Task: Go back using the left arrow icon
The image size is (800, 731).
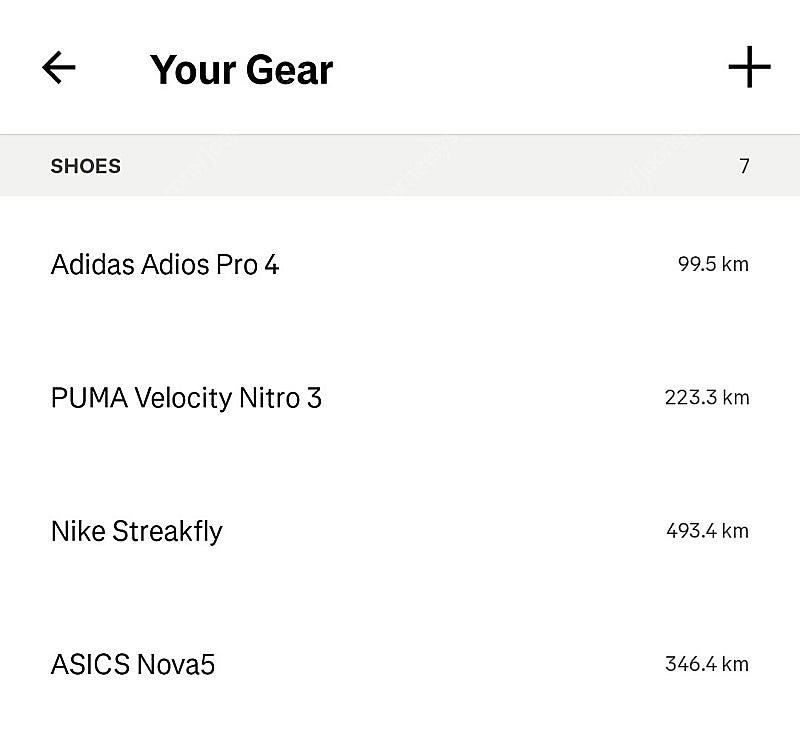Action: click(59, 67)
